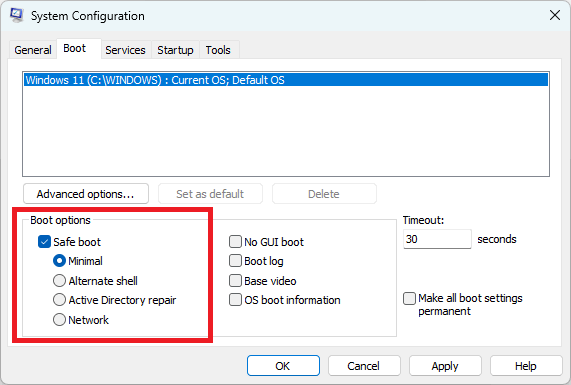Choose the Minimal safe boot option
571x385 pixels.
(59, 261)
